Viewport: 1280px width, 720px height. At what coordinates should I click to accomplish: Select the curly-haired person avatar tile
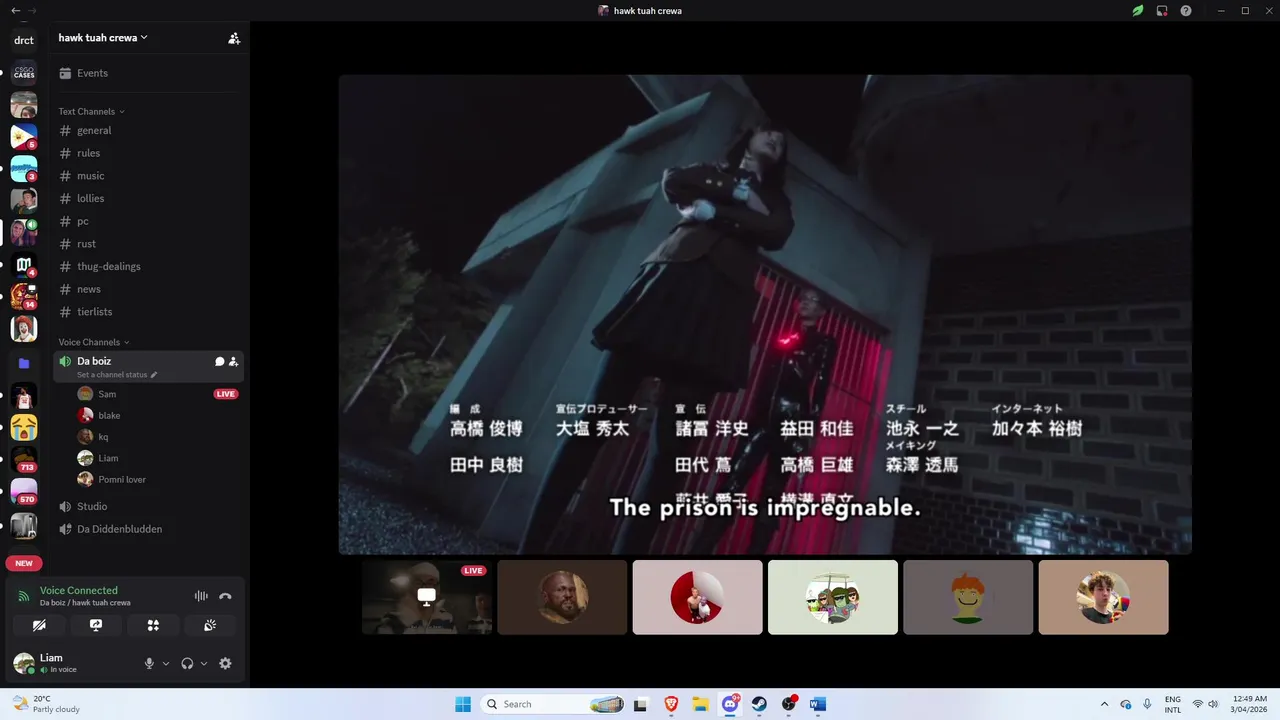pyautogui.click(x=1103, y=597)
